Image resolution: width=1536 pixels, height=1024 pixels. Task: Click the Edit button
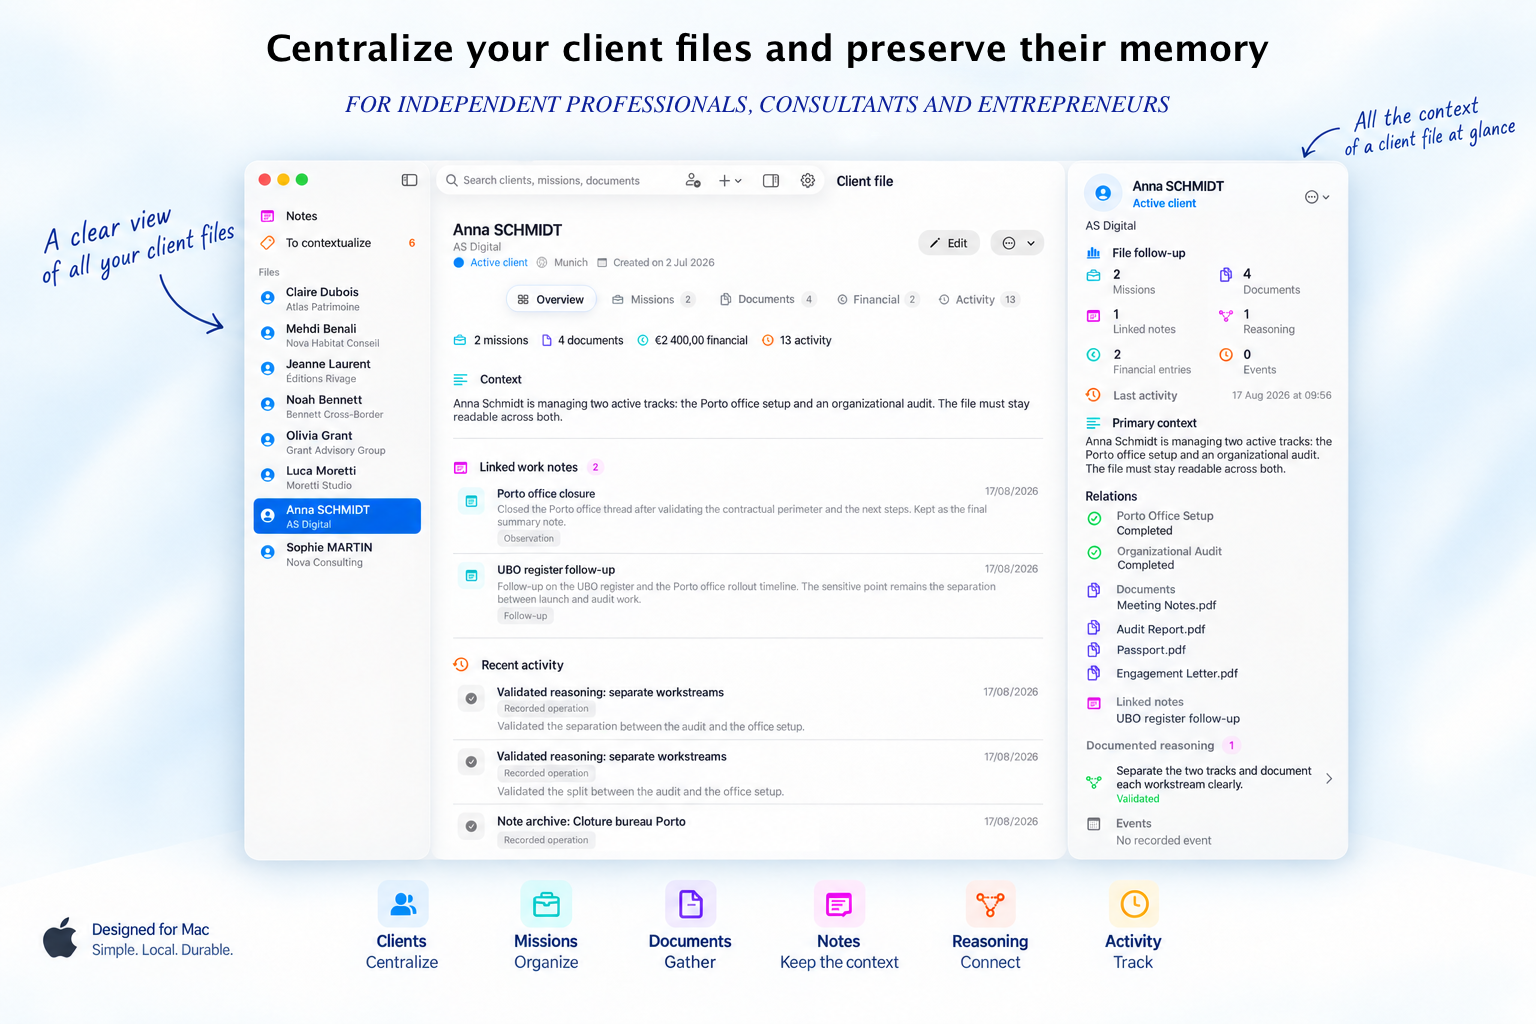point(949,243)
